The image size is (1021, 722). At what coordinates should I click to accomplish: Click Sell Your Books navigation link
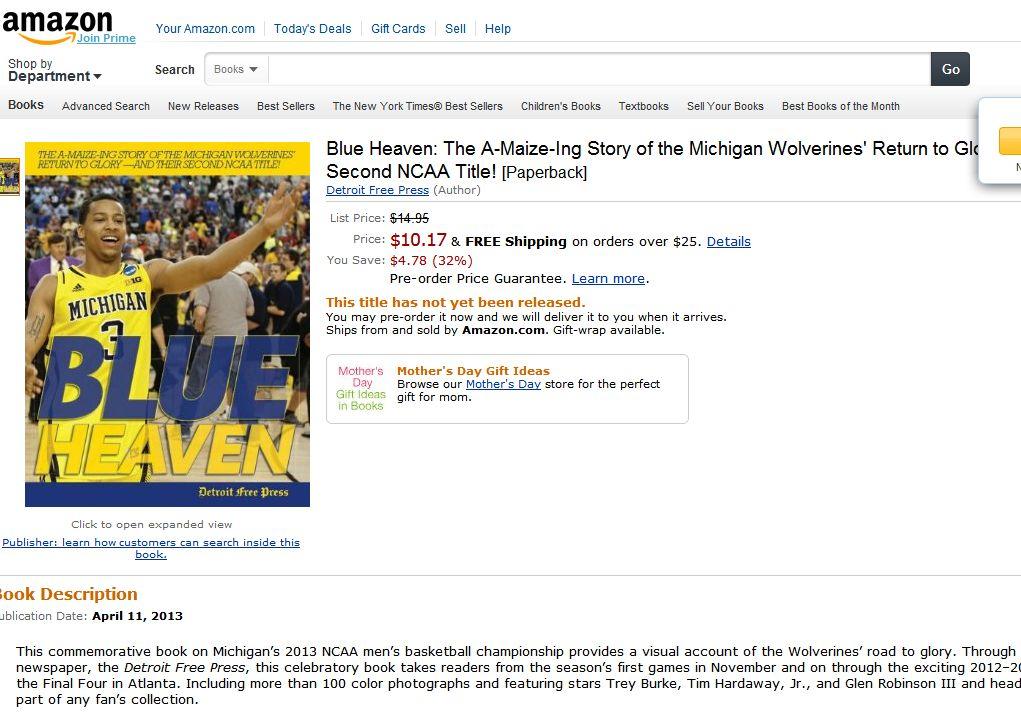pyautogui.click(x=725, y=105)
